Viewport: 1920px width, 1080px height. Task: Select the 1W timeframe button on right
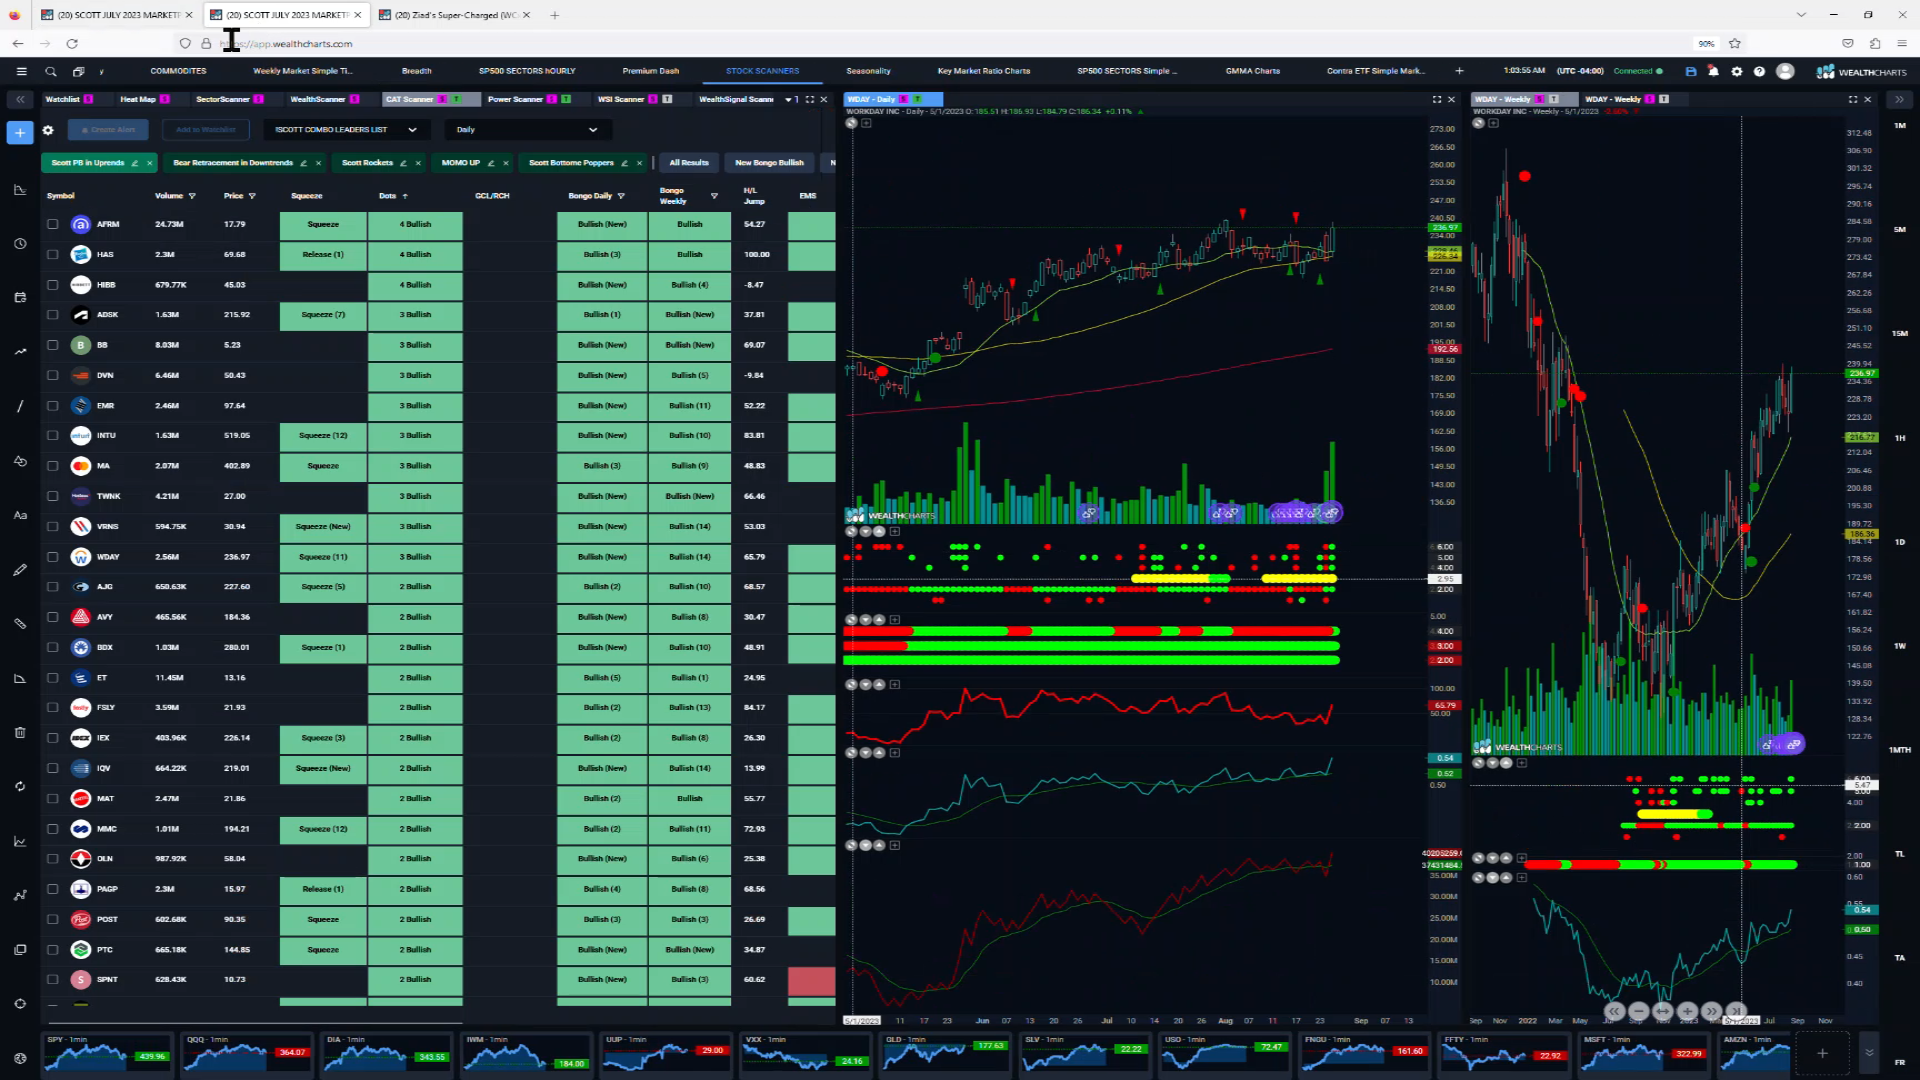point(1899,646)
